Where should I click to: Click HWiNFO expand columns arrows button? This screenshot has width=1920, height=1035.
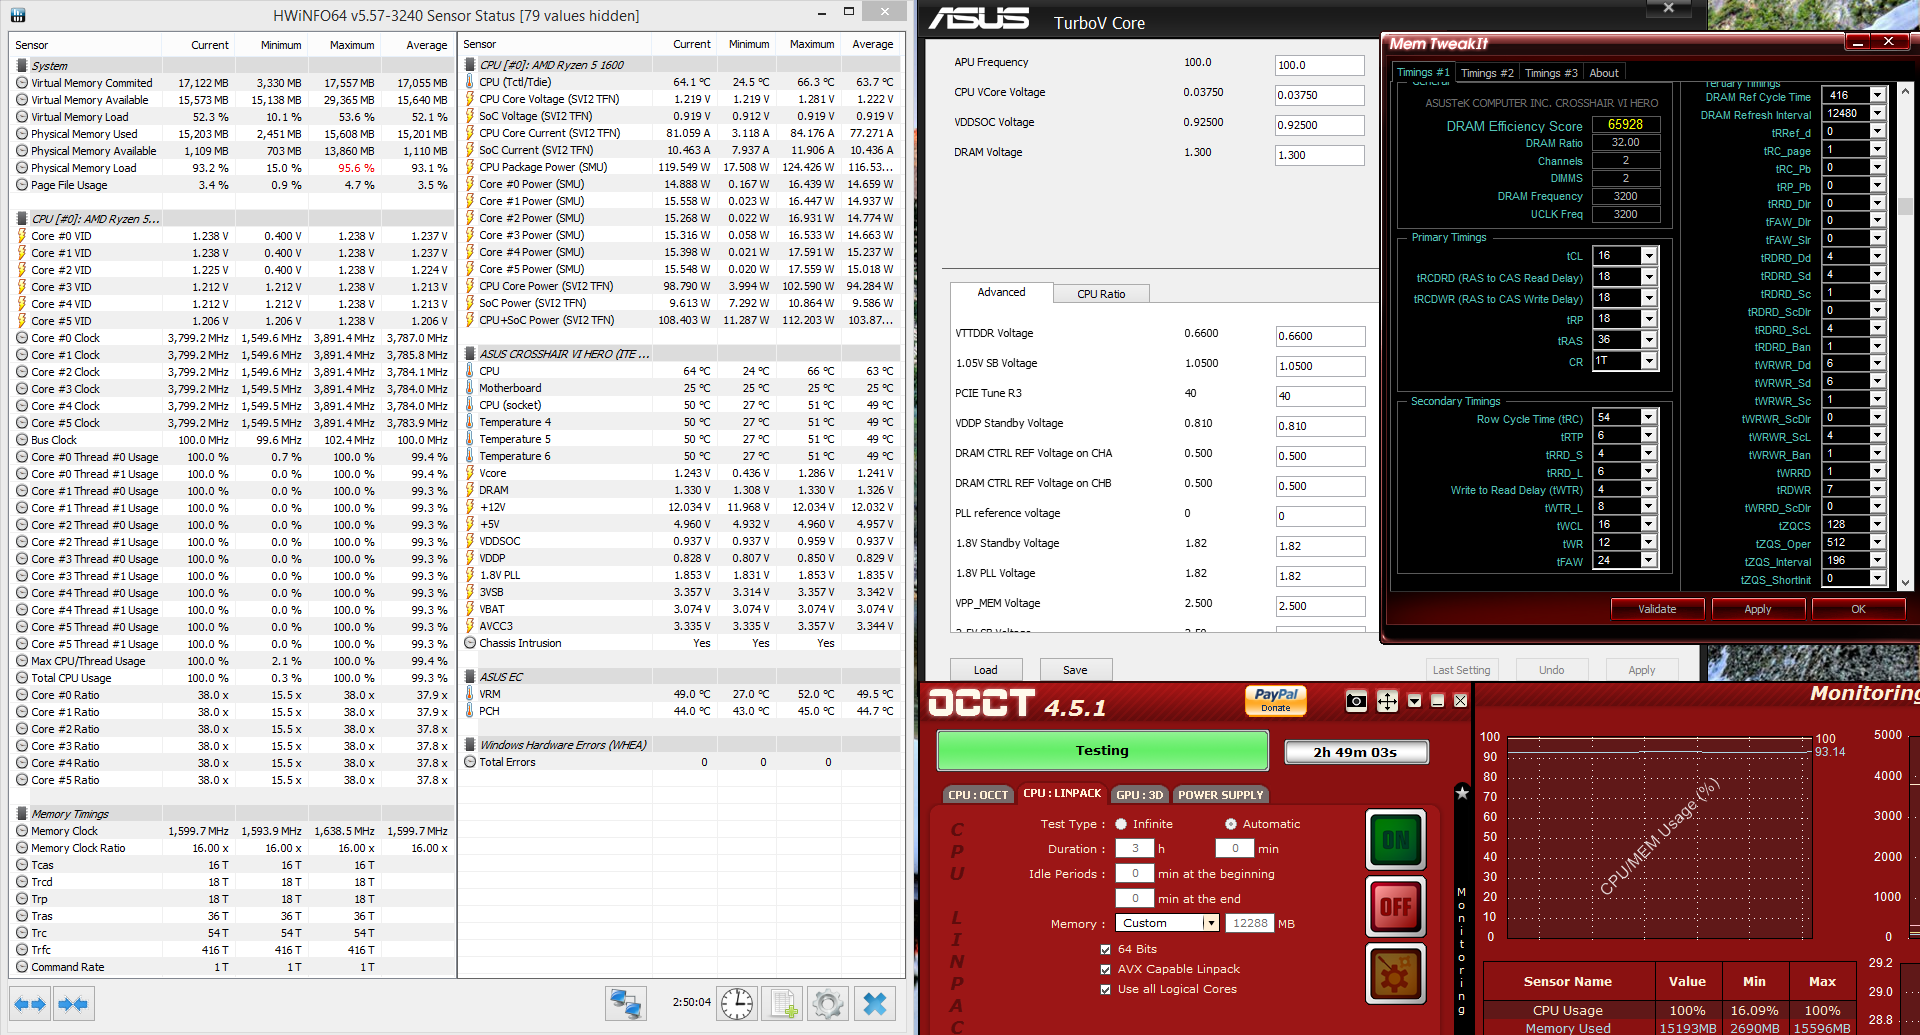pos(30,1003)
